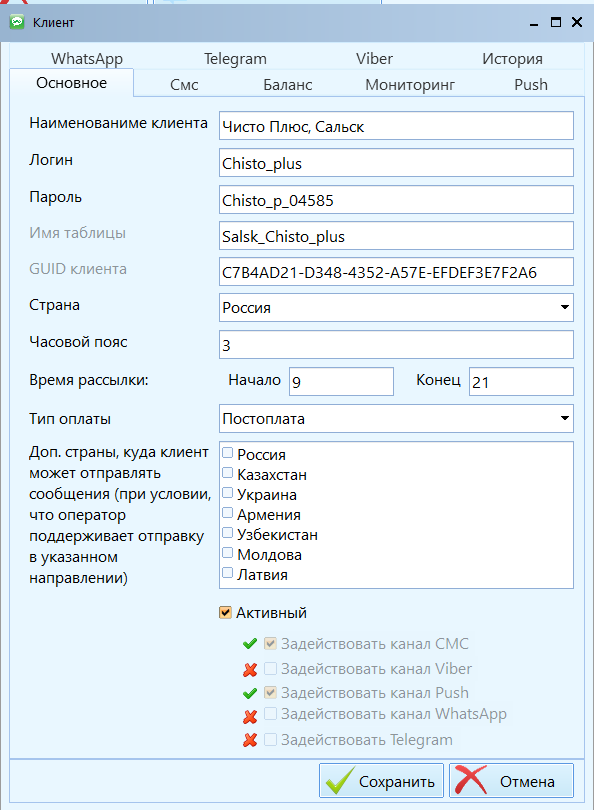Switch to the Viber tab
The width and height of the screenshot is (594, 810).
pyautogui.click(x=374, y=59)
